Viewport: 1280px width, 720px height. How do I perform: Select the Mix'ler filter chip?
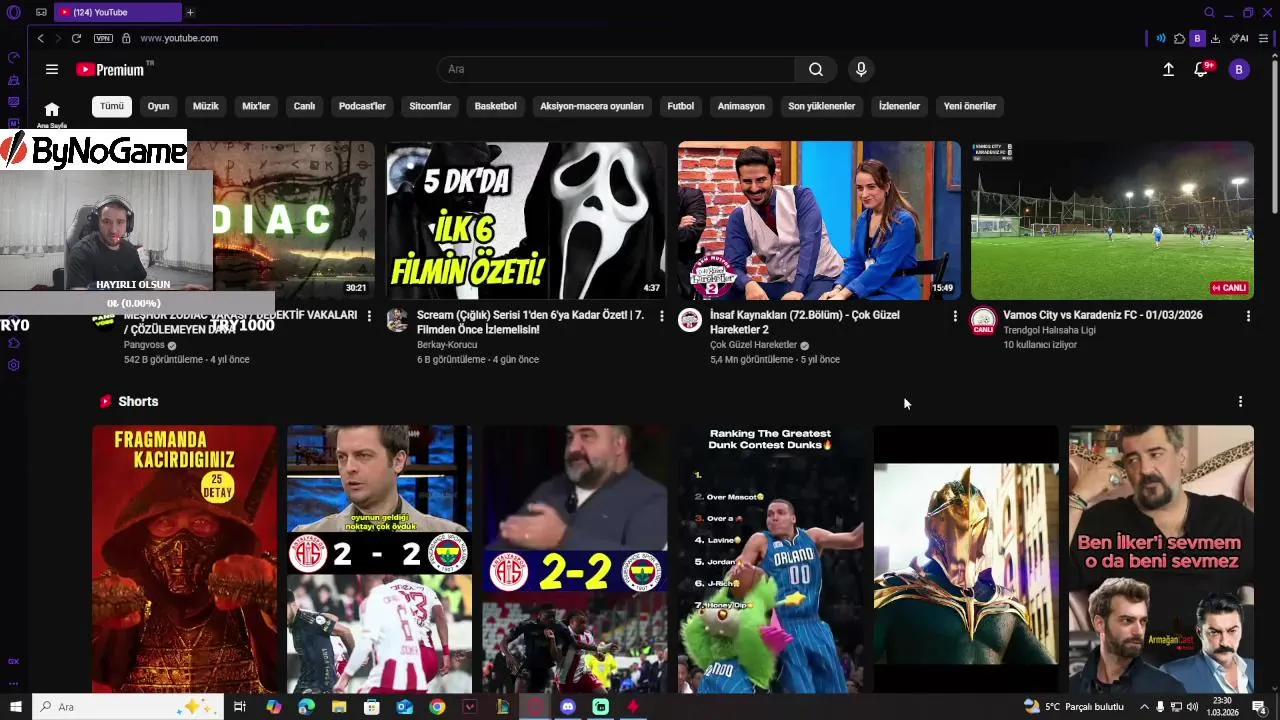[x=256, y=106]
